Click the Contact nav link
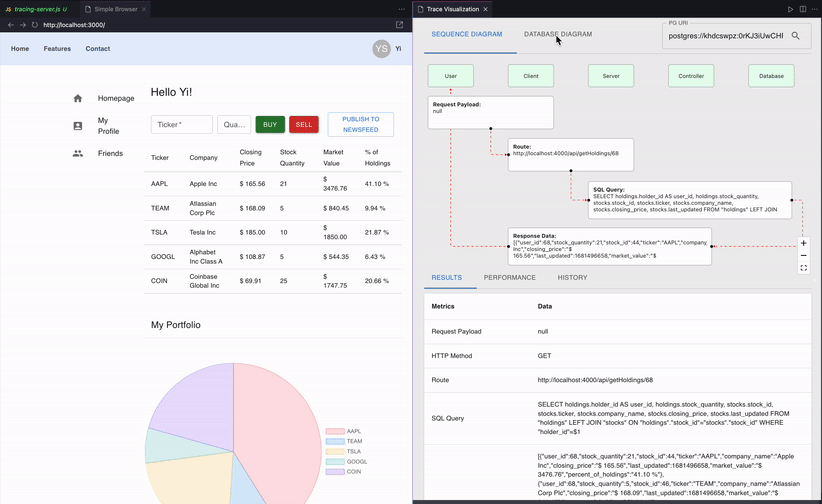 click(x=98, y=49)
